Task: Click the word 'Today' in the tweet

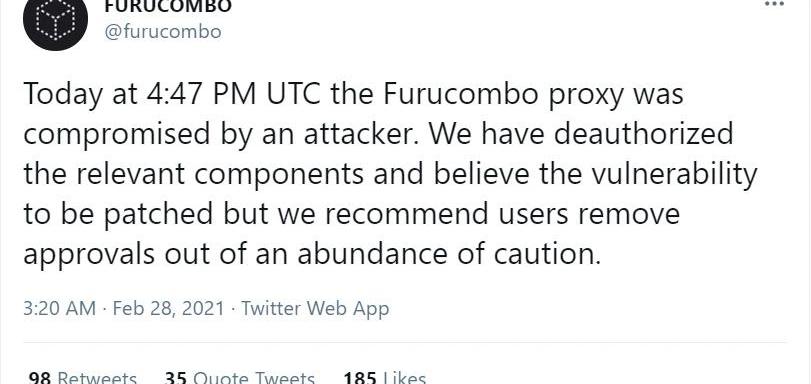Action: click(63, 95)
